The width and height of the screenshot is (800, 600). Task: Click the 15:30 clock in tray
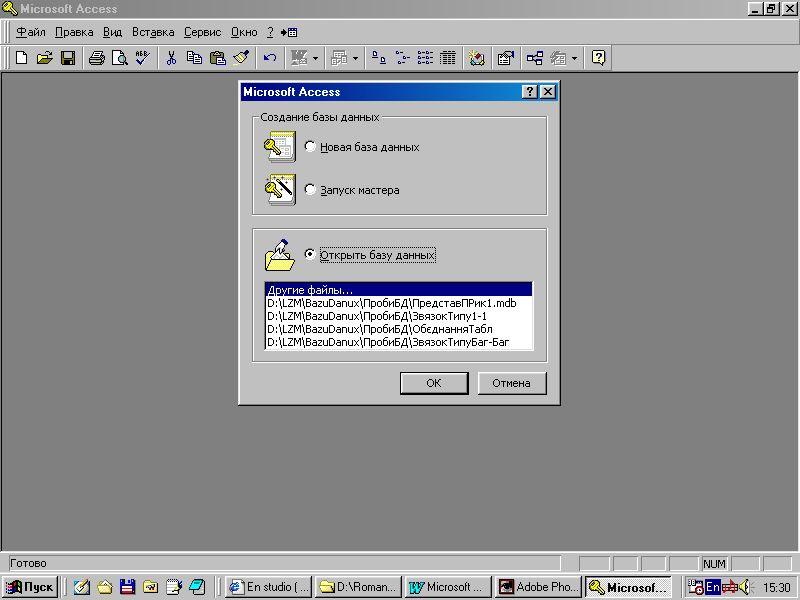pos(777,588)
